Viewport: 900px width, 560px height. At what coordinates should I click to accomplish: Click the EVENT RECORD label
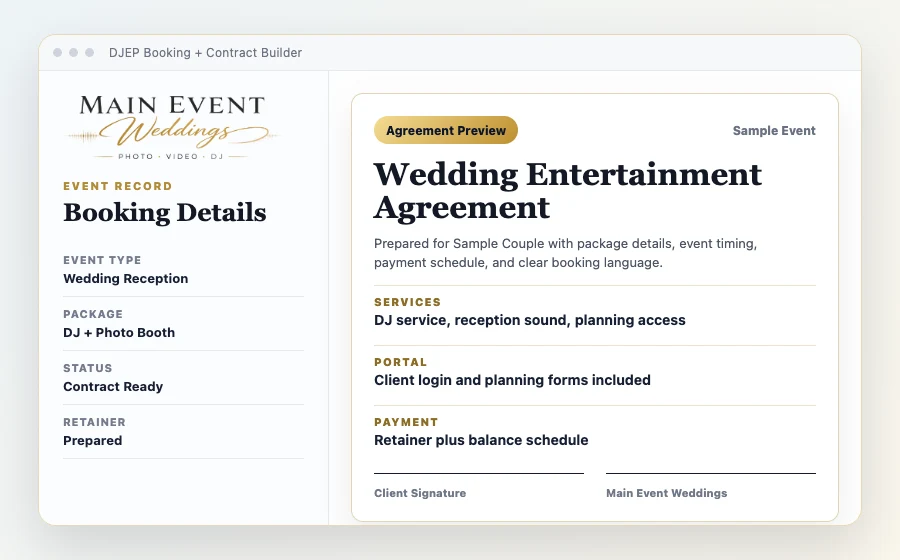tap(118, 186)
